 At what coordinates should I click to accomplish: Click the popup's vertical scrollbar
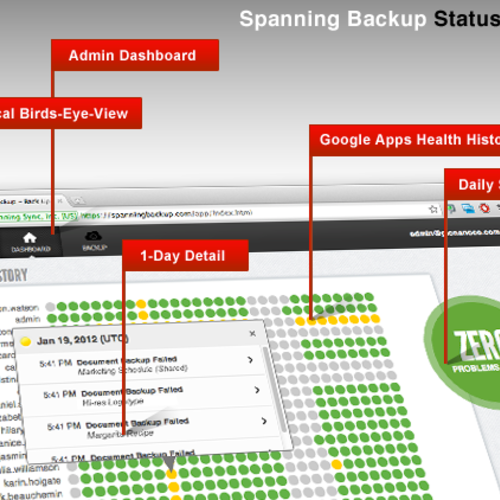pyautogui.click(x=274, y=390)
